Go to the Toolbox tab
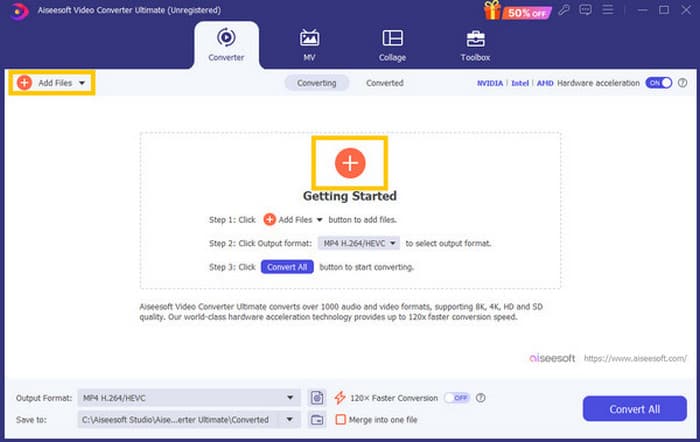Screen dimensions: 700x442 click(x=475, y=45)
